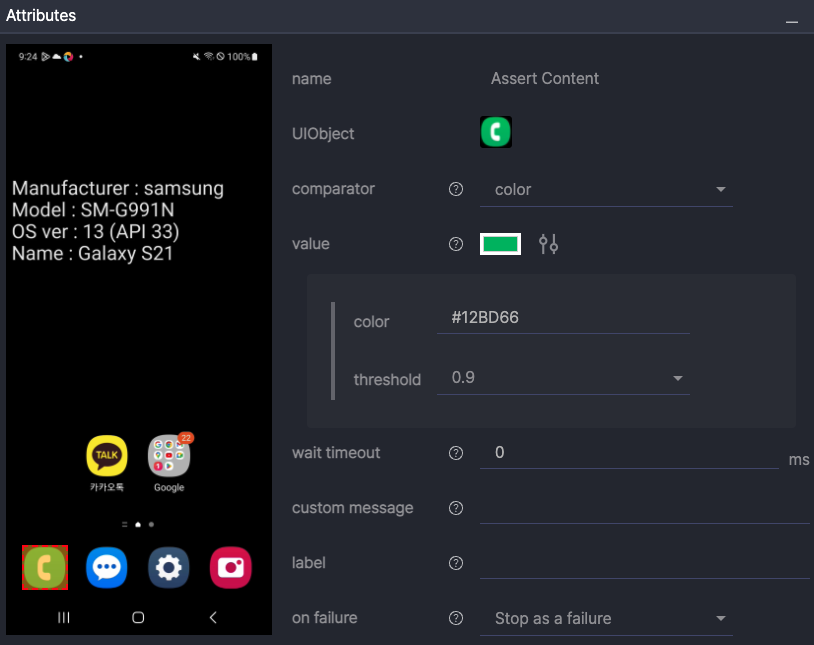This screenshot has width=814, height=645.
Task: Click help icon next to comparator
Action: tap(456, 189)
